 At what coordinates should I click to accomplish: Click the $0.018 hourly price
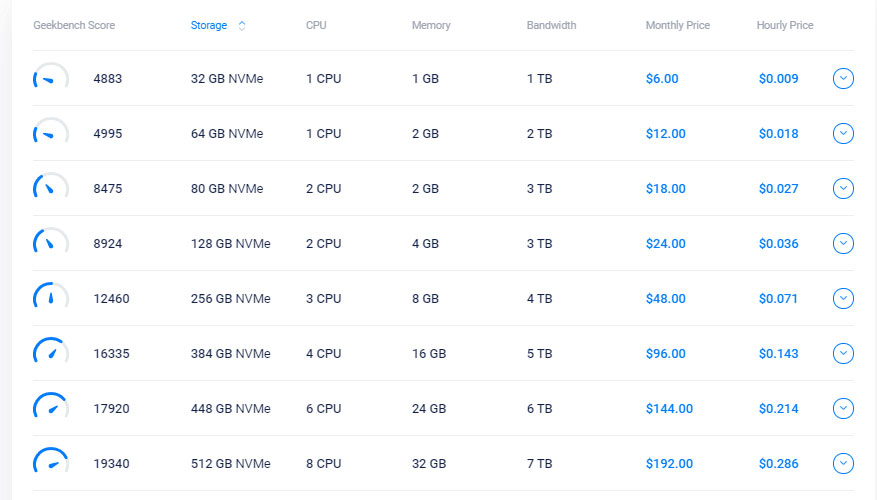[778, 134]
